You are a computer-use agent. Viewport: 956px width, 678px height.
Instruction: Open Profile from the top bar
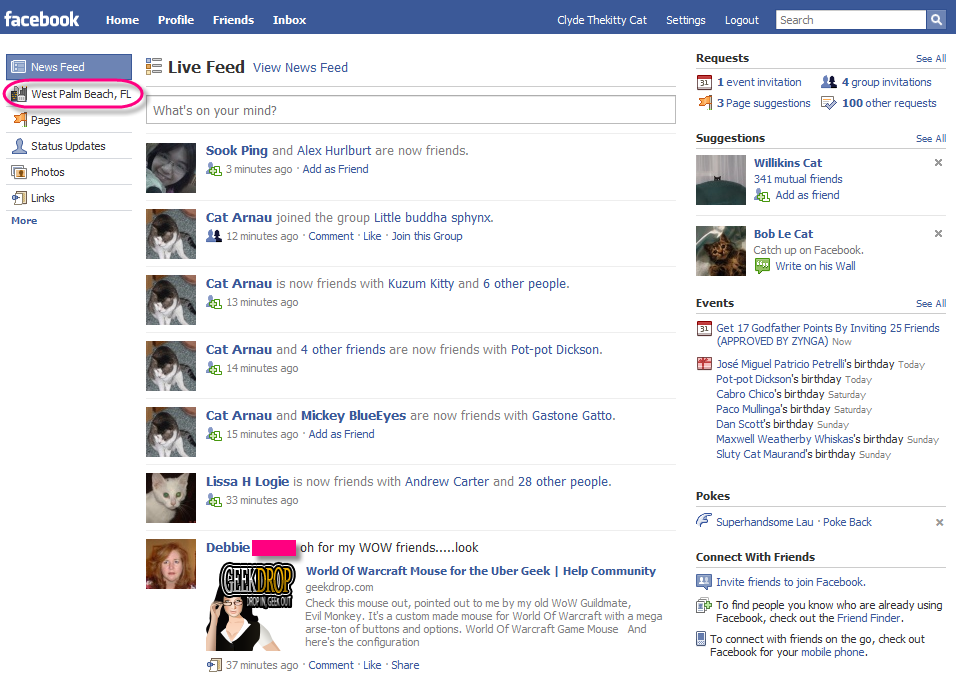tap(176, 20)
